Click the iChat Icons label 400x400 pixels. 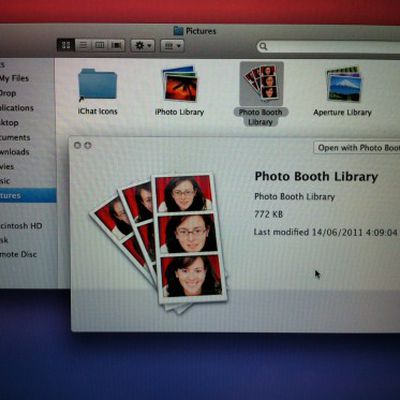pos(97,111)
